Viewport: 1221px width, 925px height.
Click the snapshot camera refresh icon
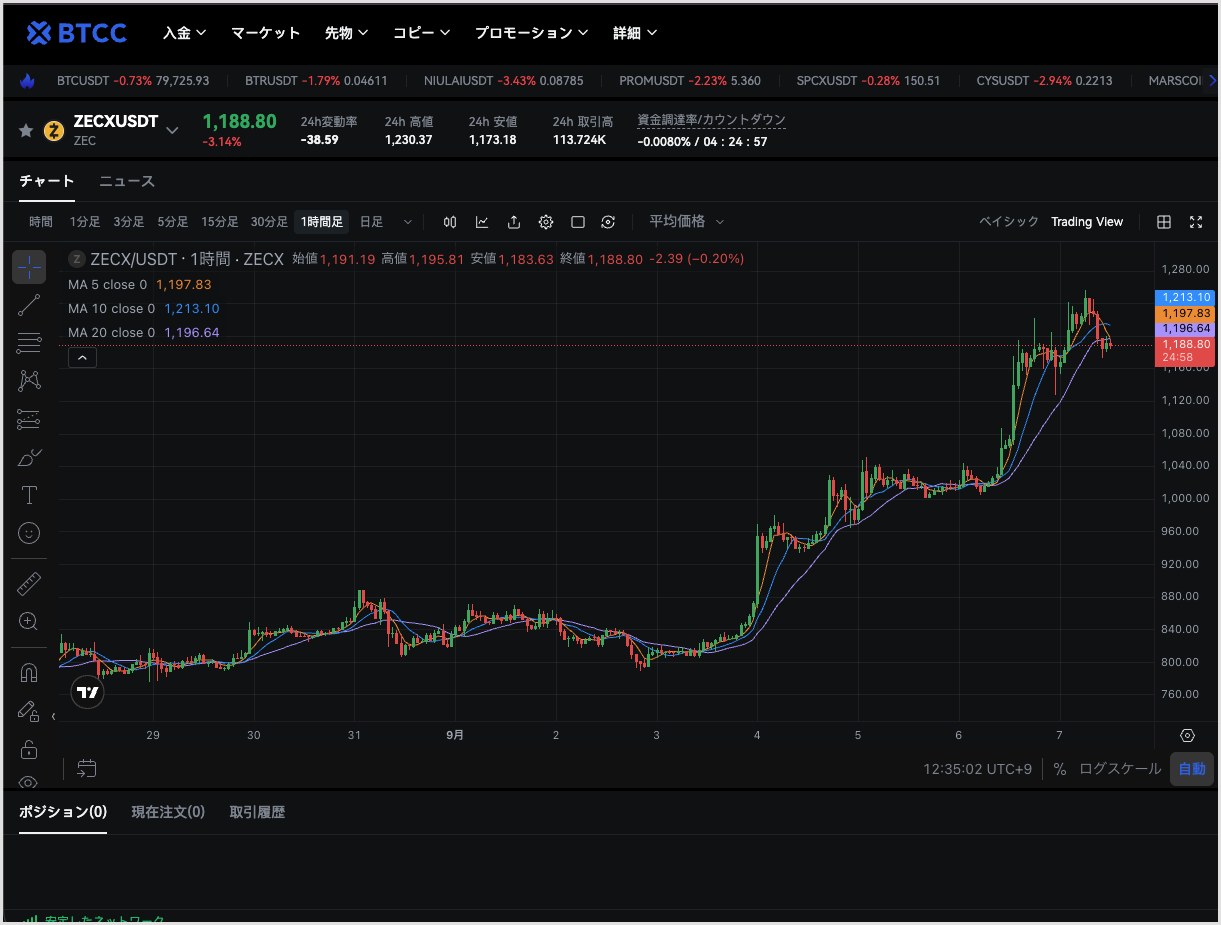pos(608,222)
